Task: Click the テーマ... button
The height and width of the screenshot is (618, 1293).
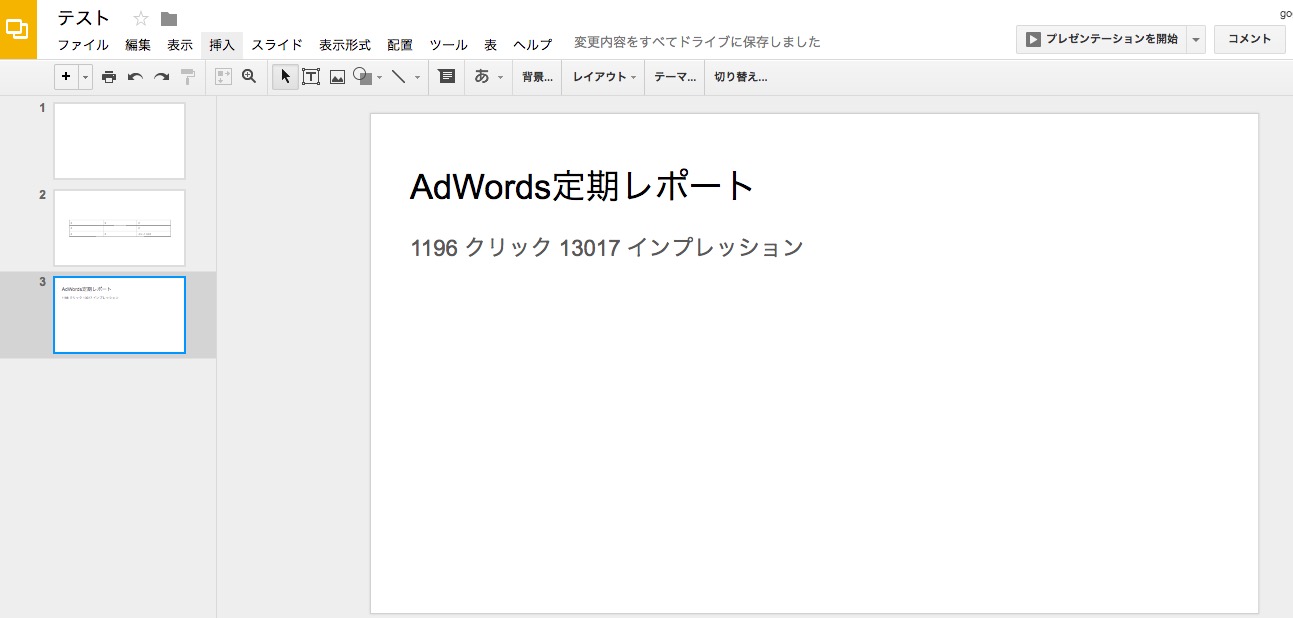Action: click(x=675, y=76)
